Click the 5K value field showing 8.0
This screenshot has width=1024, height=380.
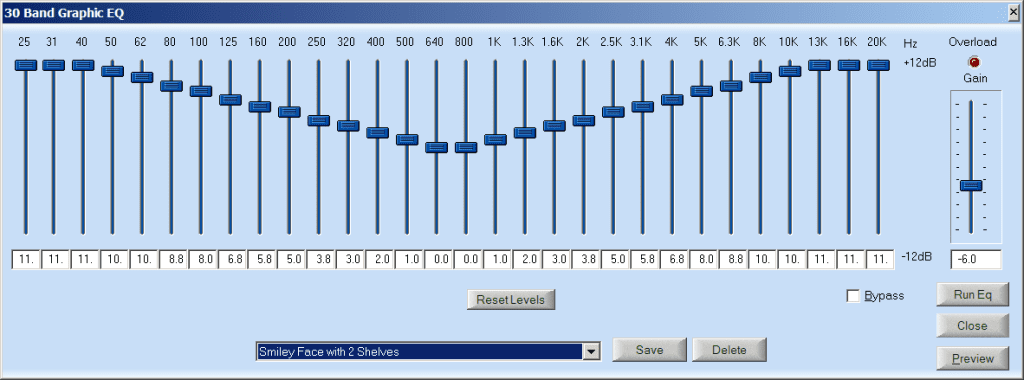click(x=703, y=259)
